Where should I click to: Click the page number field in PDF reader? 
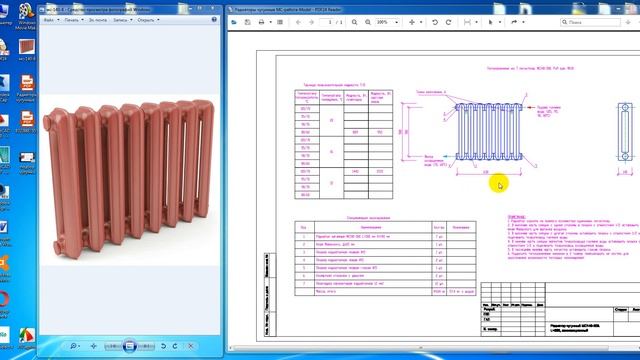[328, 22]
